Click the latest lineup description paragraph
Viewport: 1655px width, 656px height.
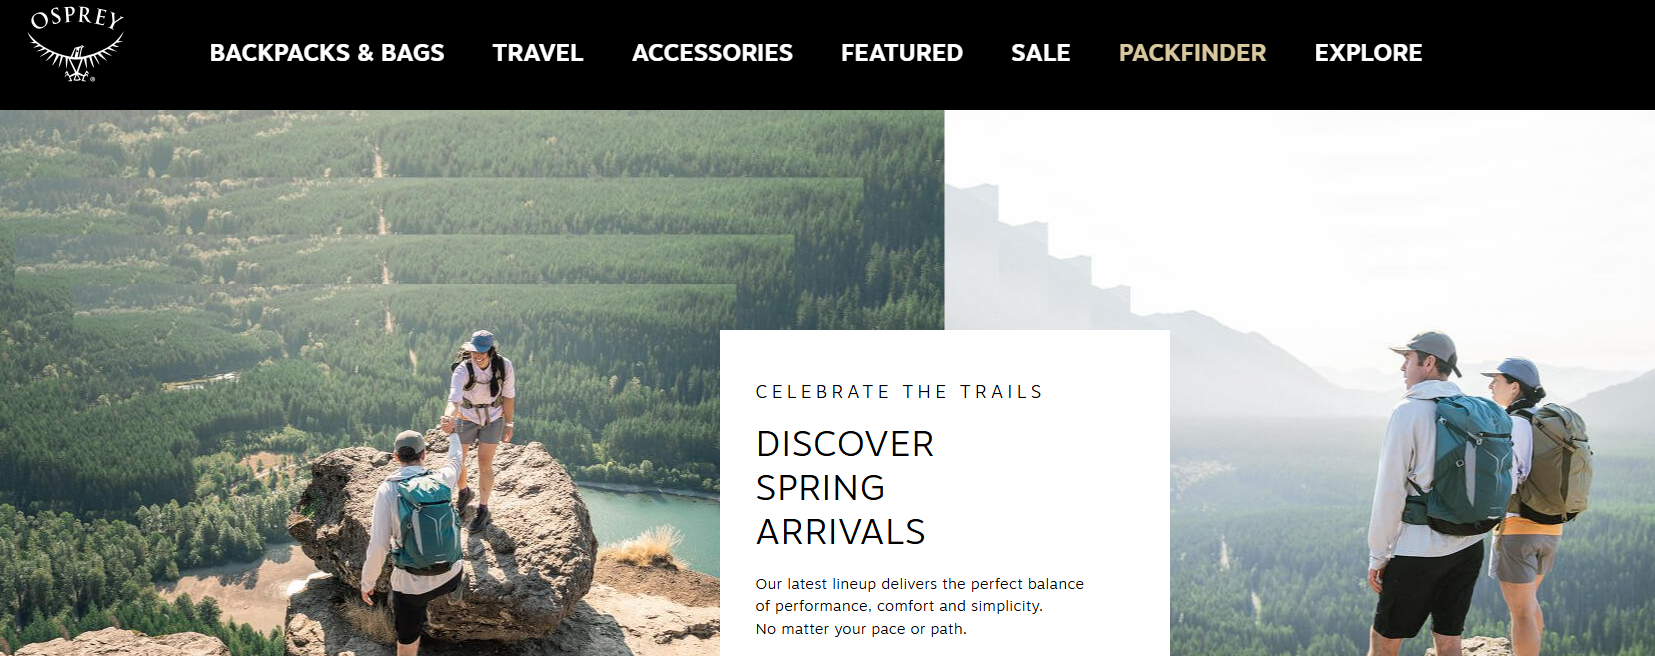tap(919, 606)
